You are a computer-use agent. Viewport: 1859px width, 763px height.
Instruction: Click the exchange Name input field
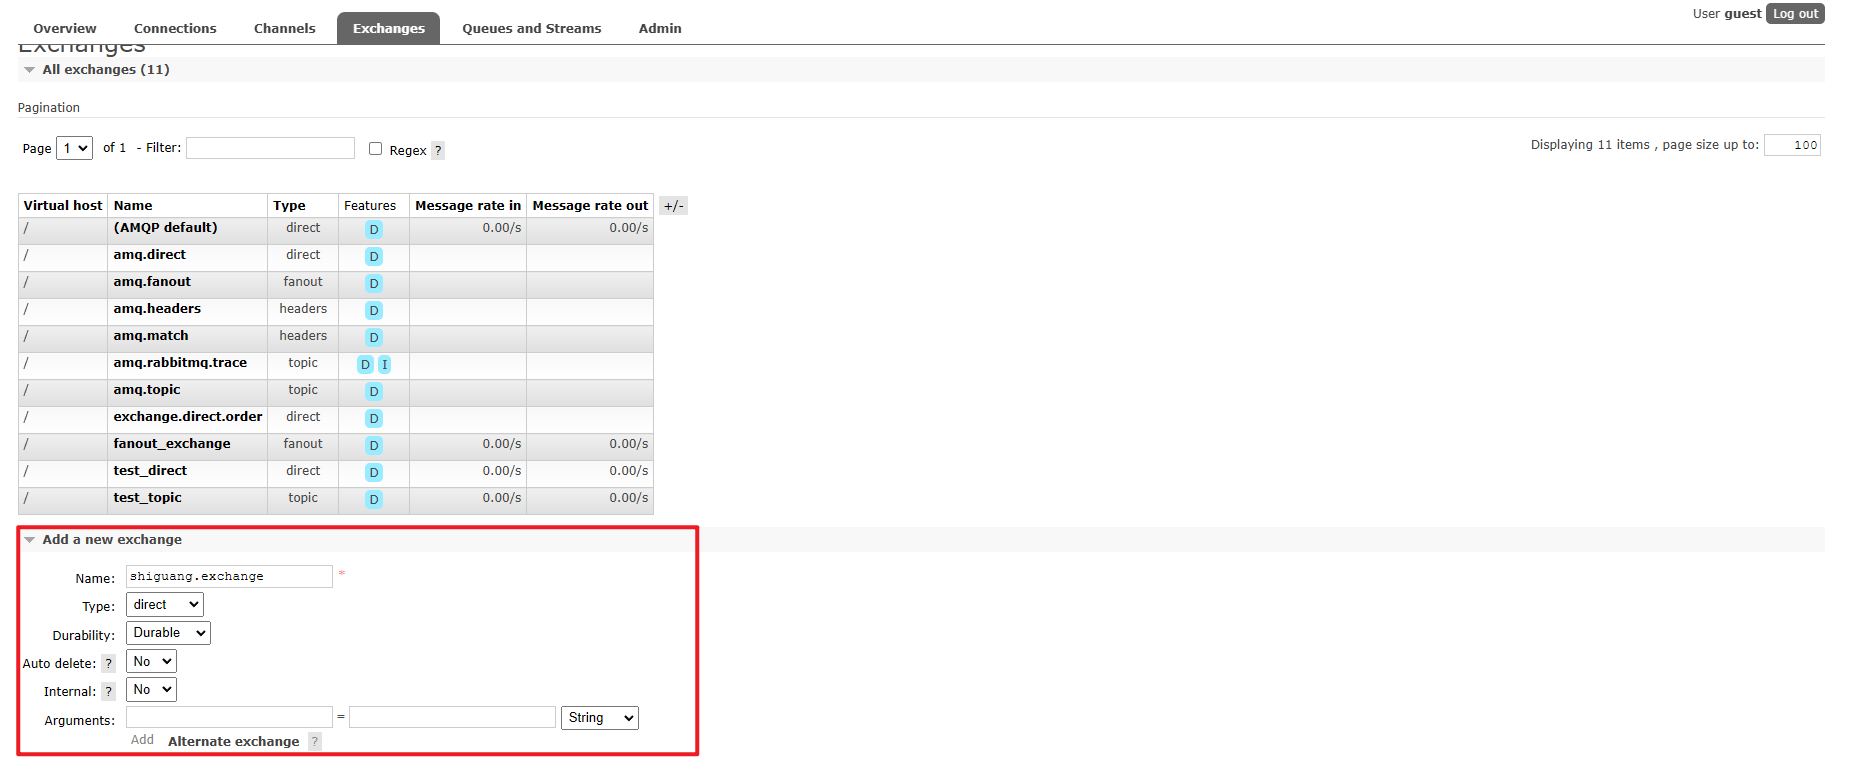(x=229, y=576)
